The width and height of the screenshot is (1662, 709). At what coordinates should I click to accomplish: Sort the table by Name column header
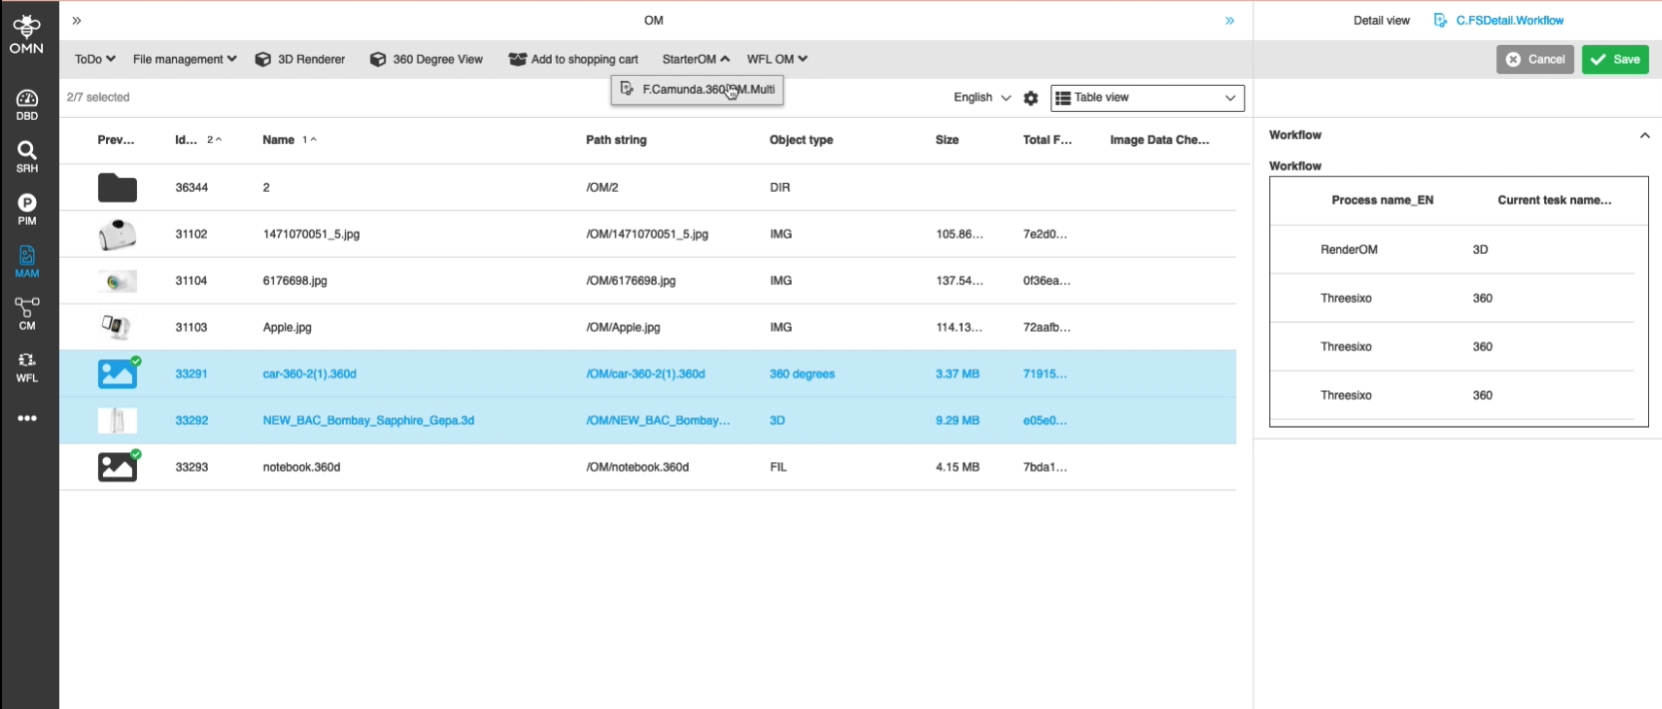click(x=279, y=140)
